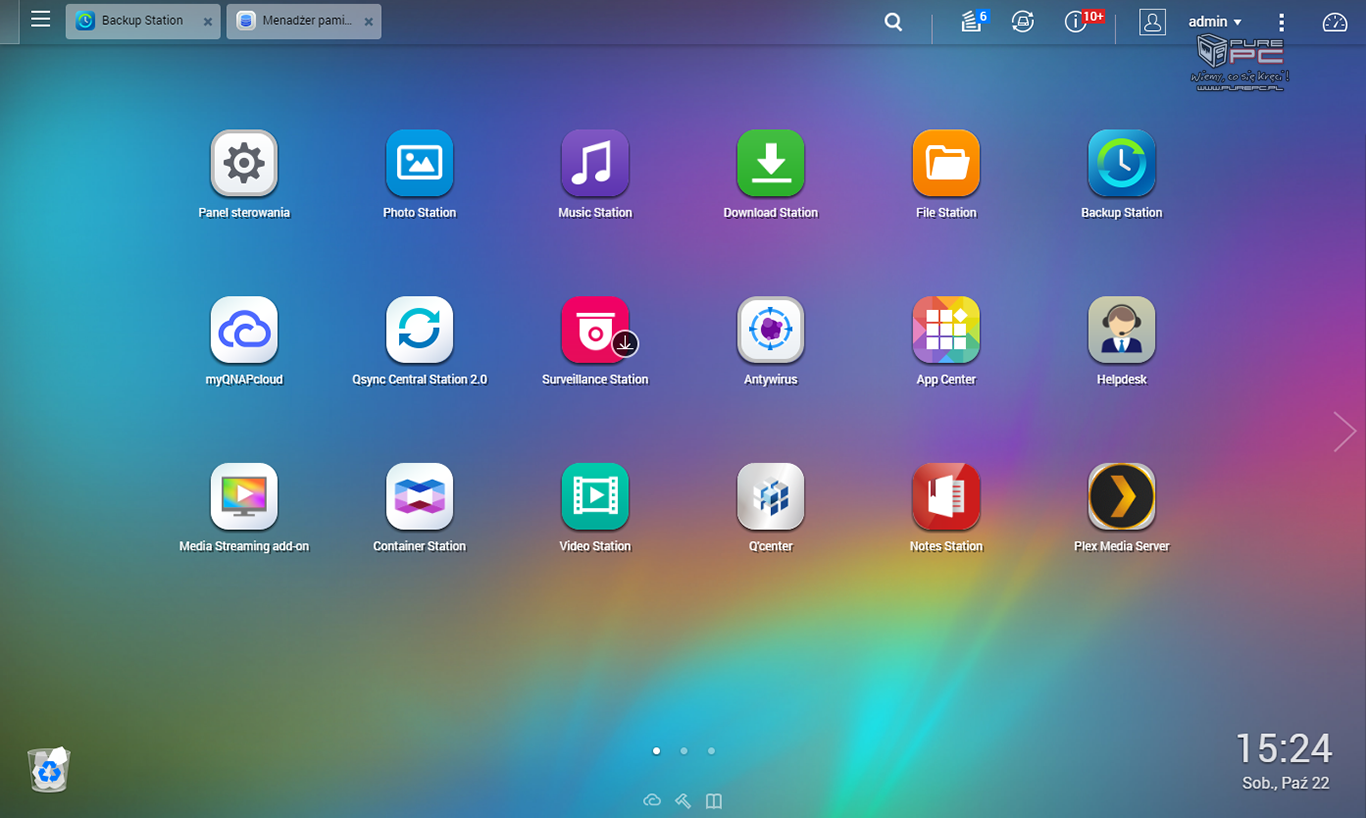The image size is (1366, 818).
Task: Click the 15:24 clock widget
Action: tap(1284, 749)
